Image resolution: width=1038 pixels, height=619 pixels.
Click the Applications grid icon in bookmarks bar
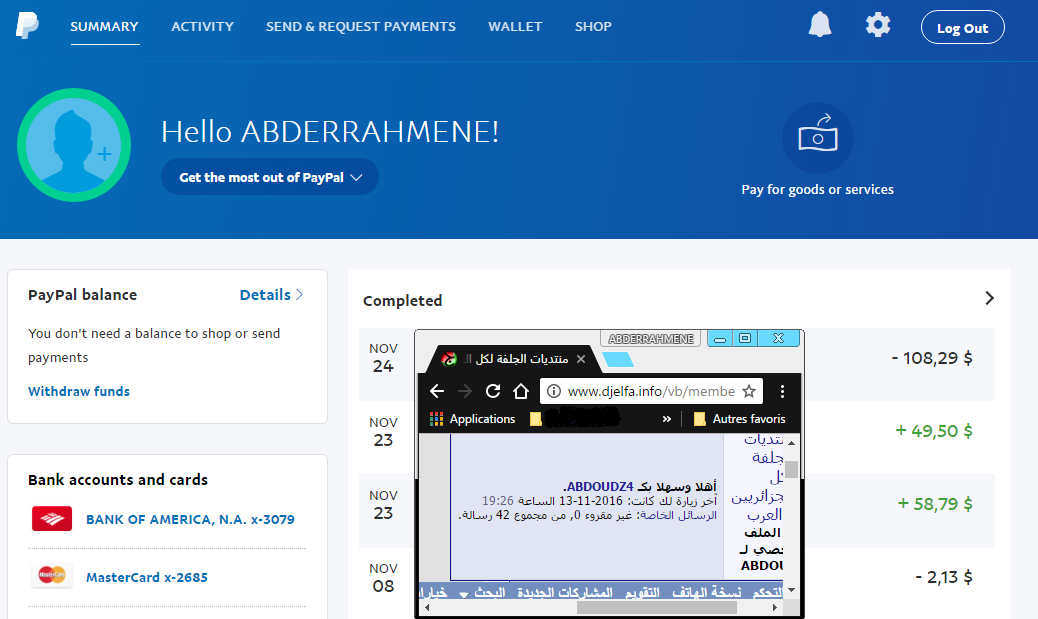436,419
